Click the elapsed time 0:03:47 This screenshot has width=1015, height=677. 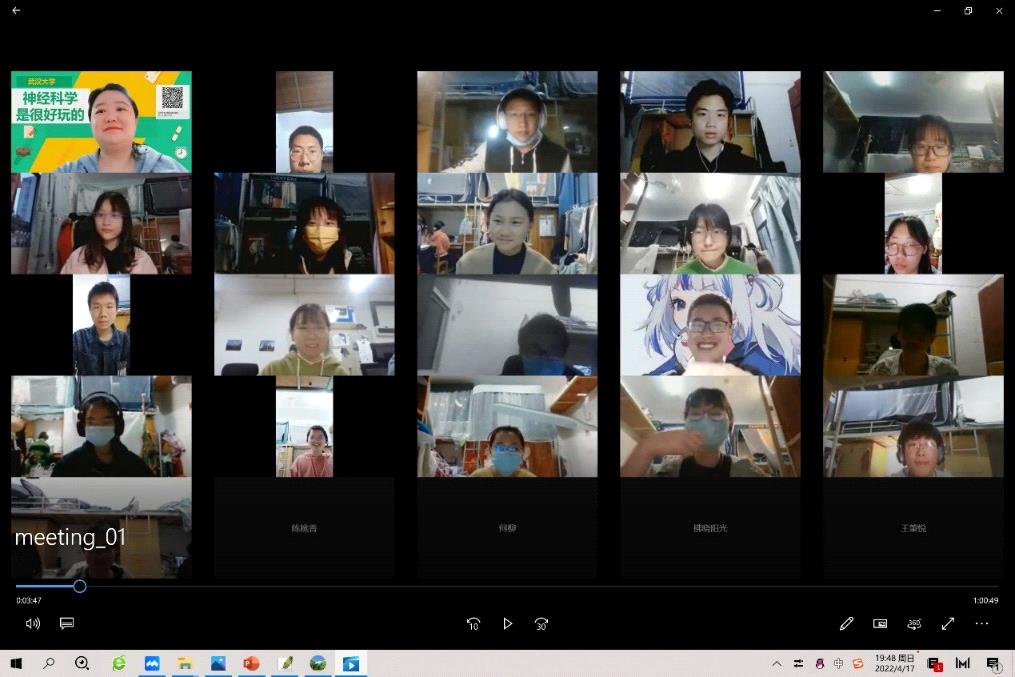[29, 601]
